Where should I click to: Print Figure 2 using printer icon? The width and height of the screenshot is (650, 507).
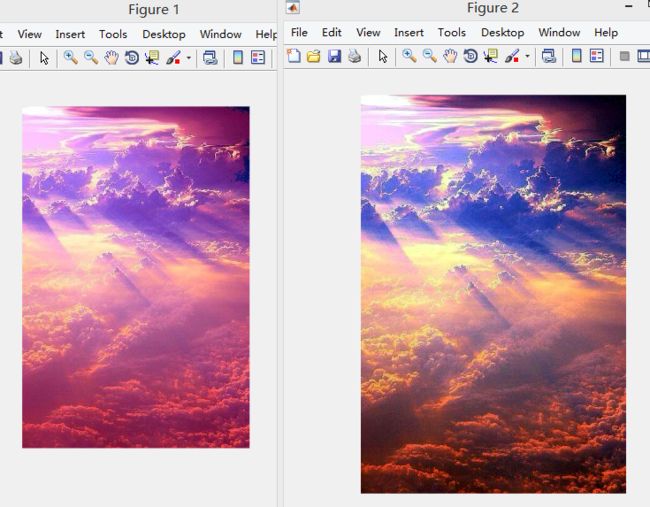click(354, 56)
